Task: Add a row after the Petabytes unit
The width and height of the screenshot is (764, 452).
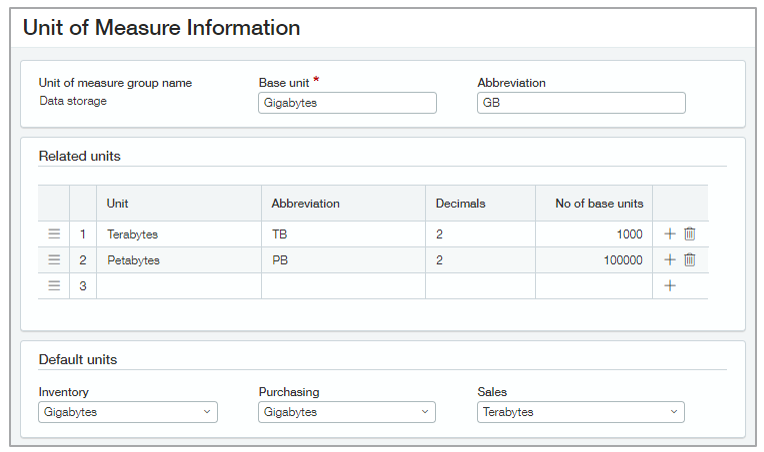Action: (x=670, y=260)
